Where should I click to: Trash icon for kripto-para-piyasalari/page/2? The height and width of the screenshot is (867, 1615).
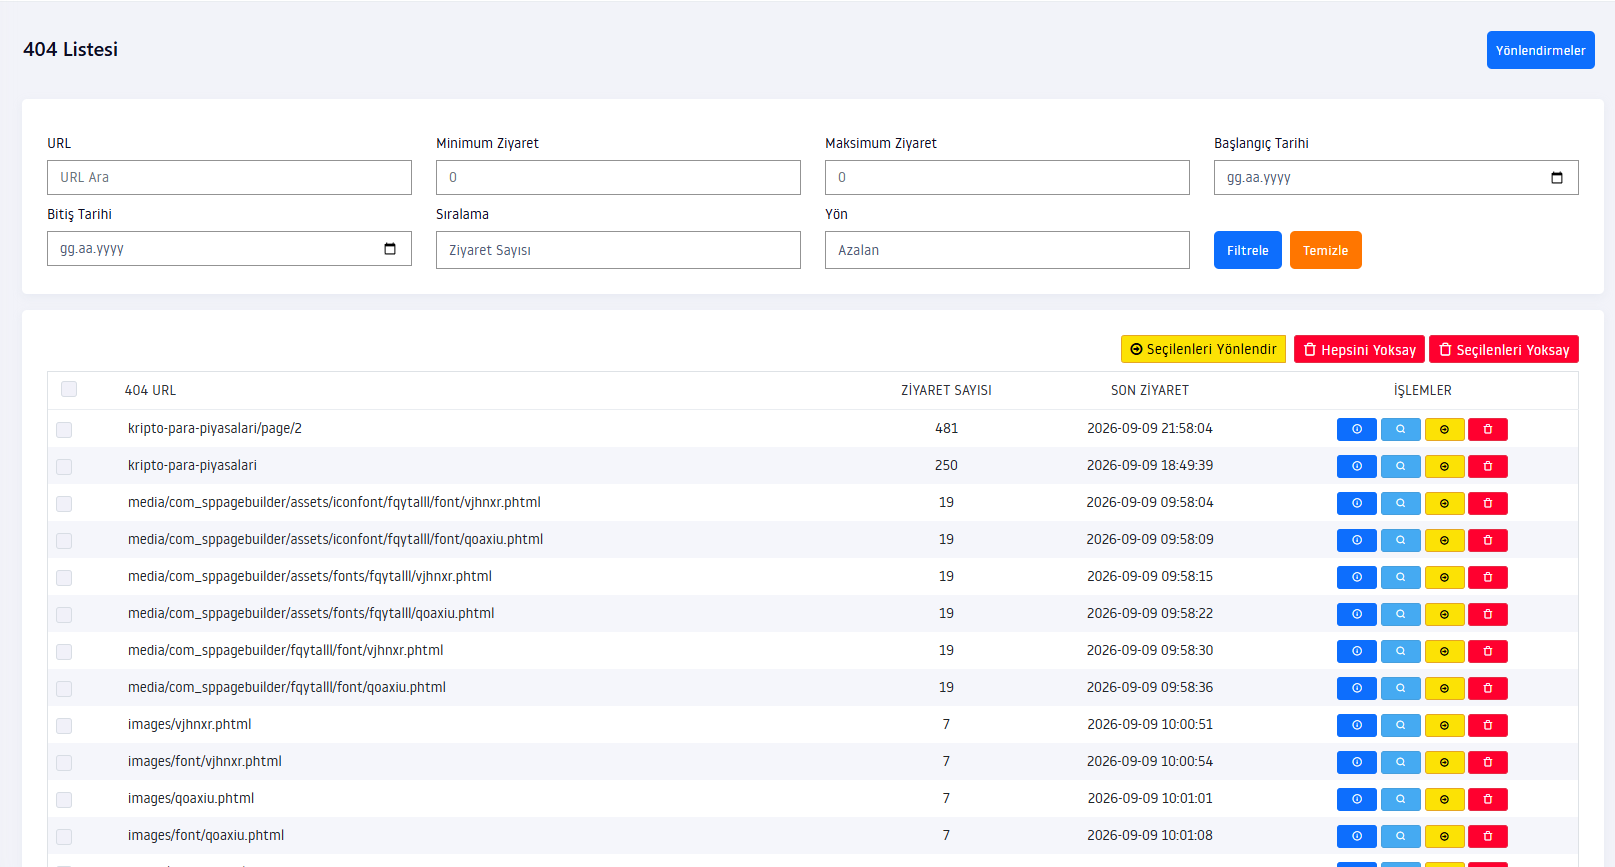pyautogui.click(x=1488, y=429)
